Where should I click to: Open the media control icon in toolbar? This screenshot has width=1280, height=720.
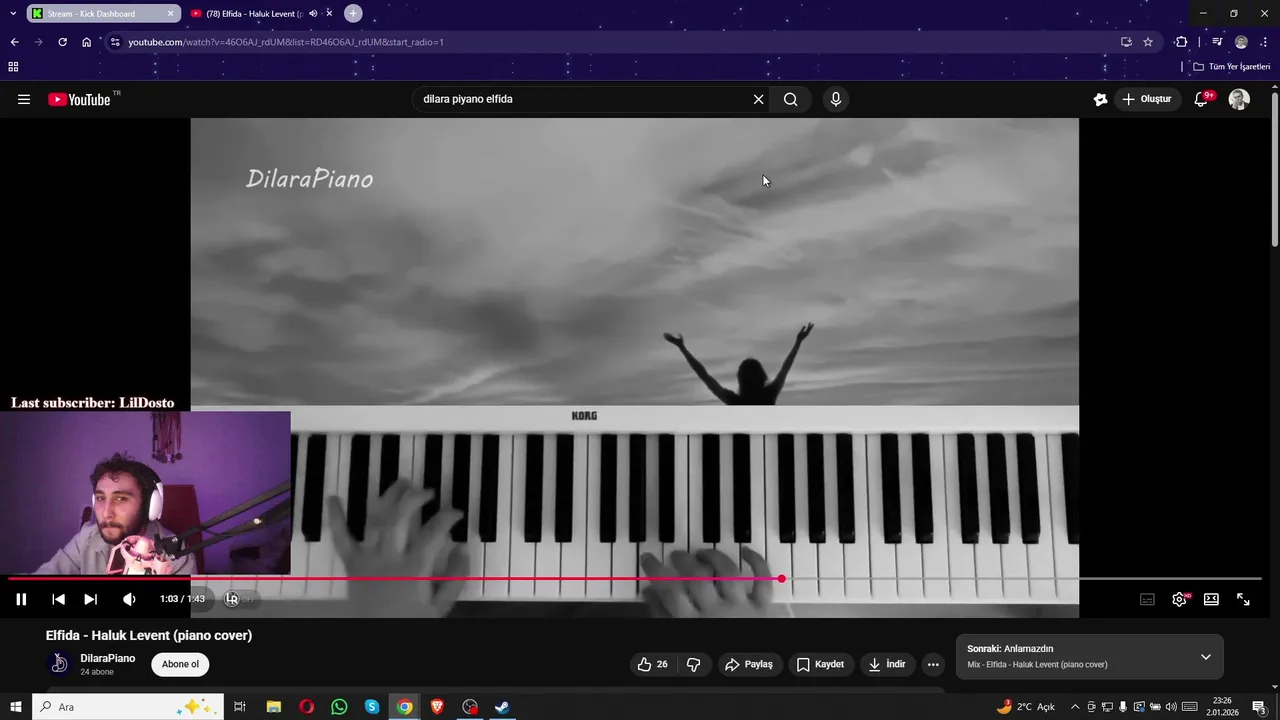[x=1217, y=42]
